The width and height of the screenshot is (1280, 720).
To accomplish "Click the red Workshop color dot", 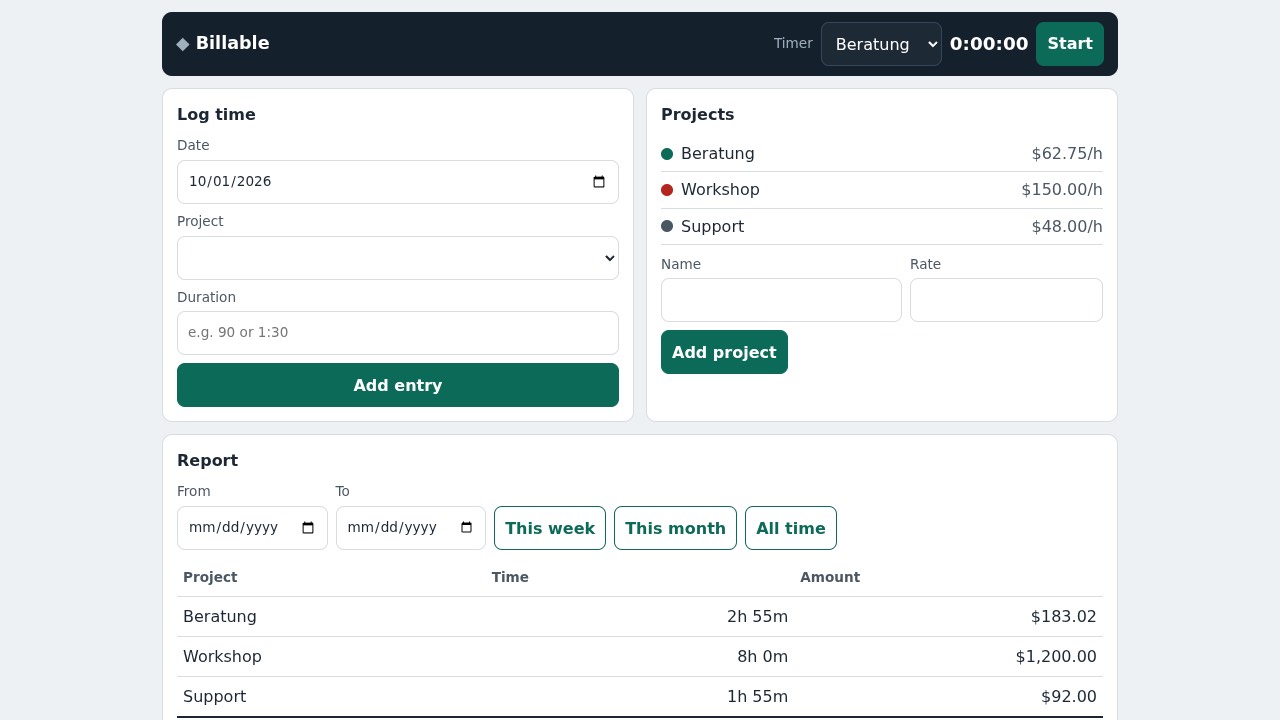I will click(667, 190).
